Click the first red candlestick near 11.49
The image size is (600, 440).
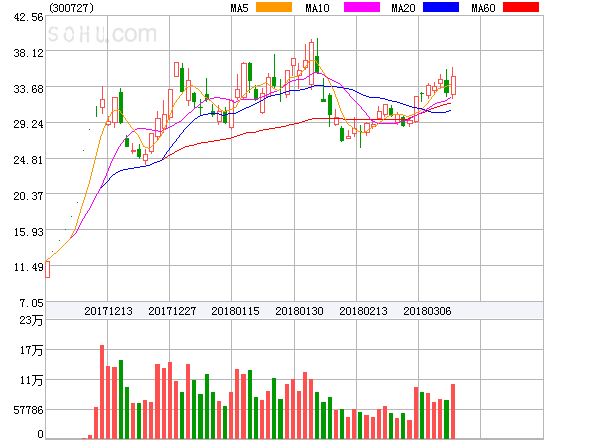point(47,269)
